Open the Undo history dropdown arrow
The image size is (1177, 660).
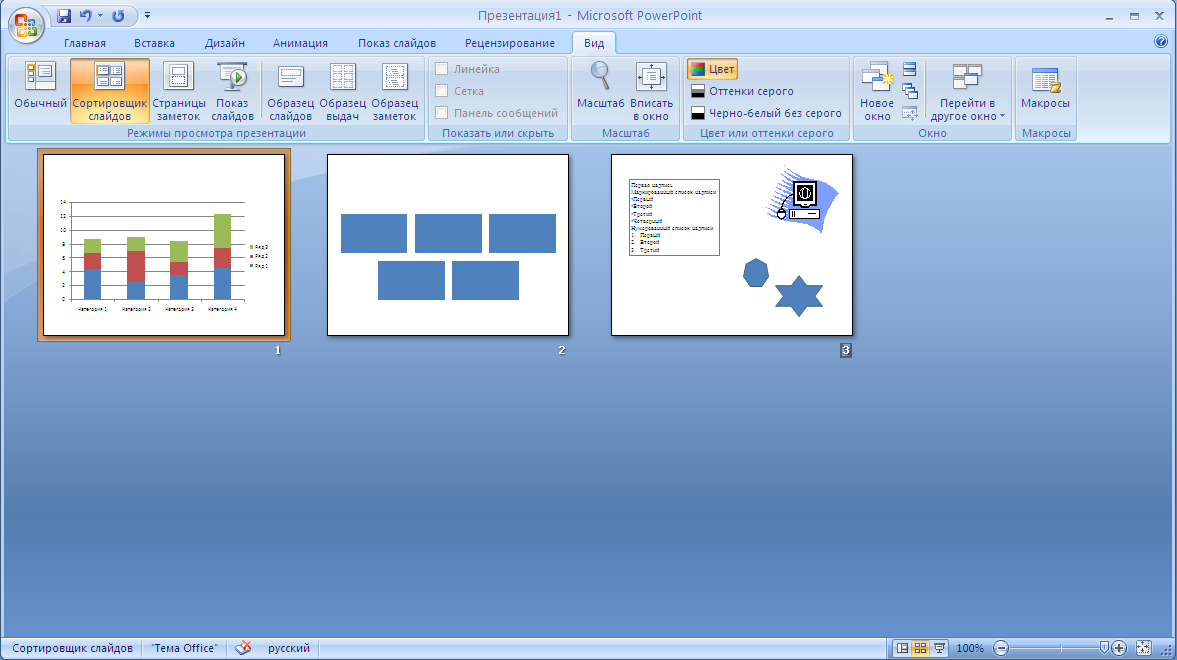pos(100,16)
